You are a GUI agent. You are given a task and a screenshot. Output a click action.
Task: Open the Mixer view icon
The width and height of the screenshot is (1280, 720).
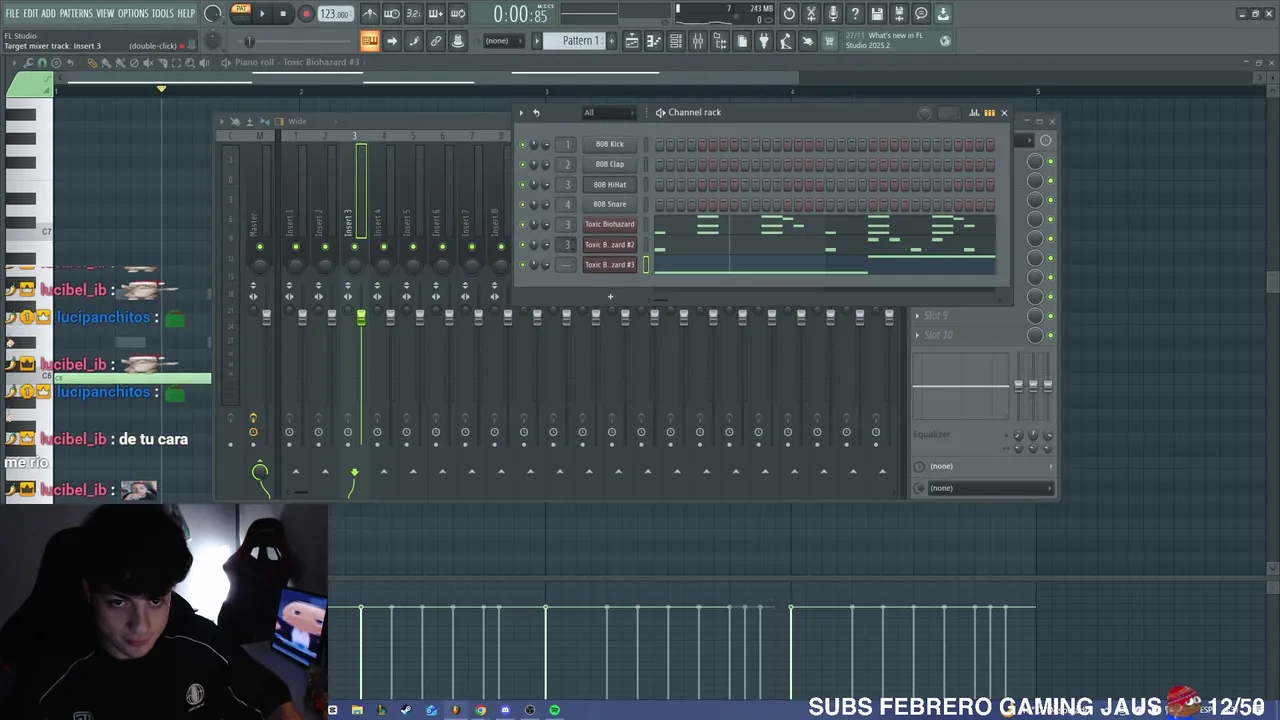698,41
